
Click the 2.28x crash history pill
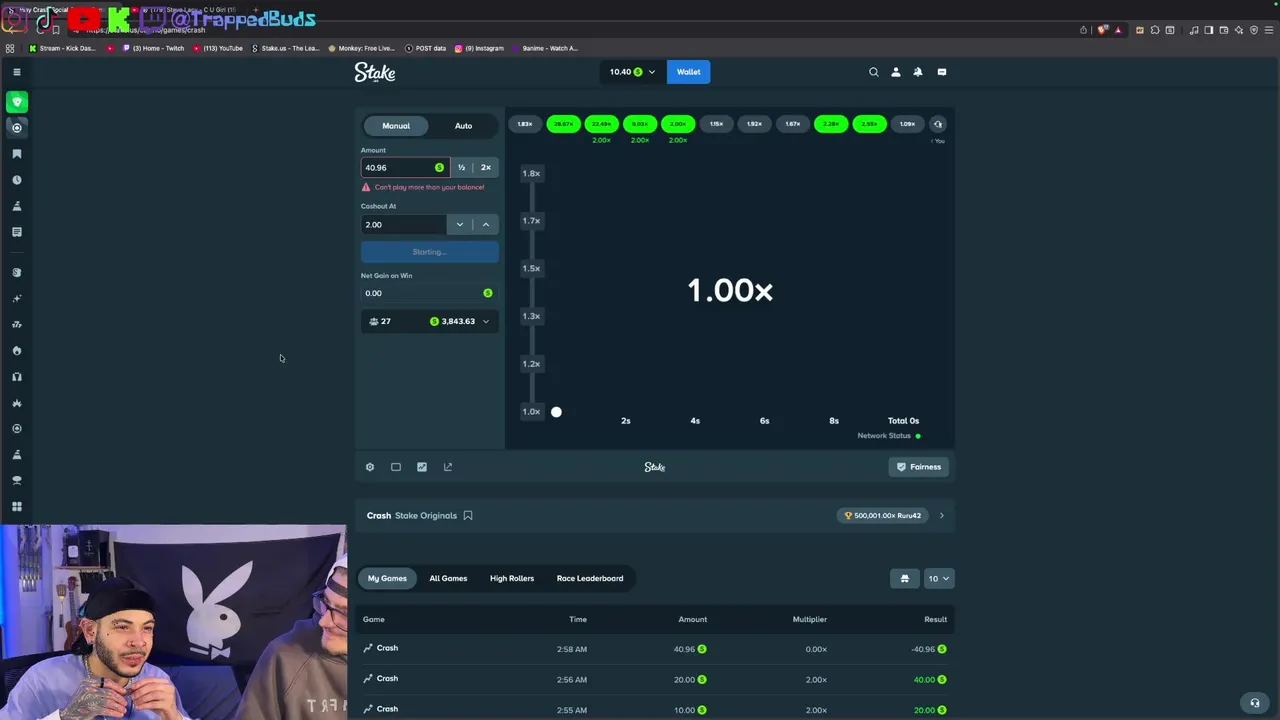[831, 124]
